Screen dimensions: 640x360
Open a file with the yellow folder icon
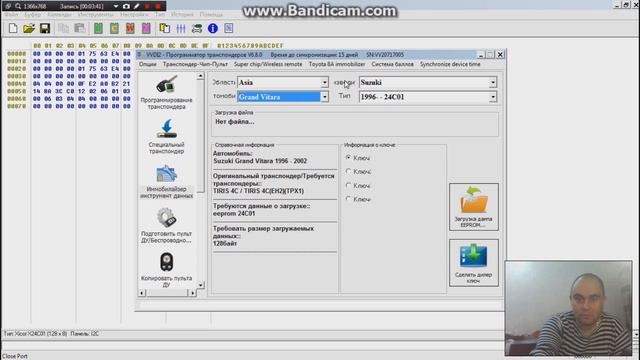pos(29,28)
